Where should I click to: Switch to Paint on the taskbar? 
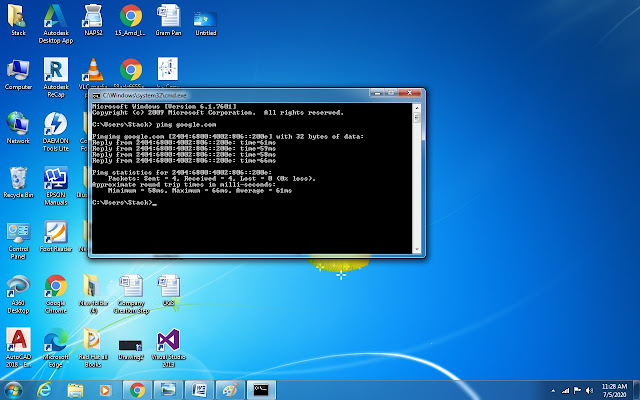[x=230, y=390]
